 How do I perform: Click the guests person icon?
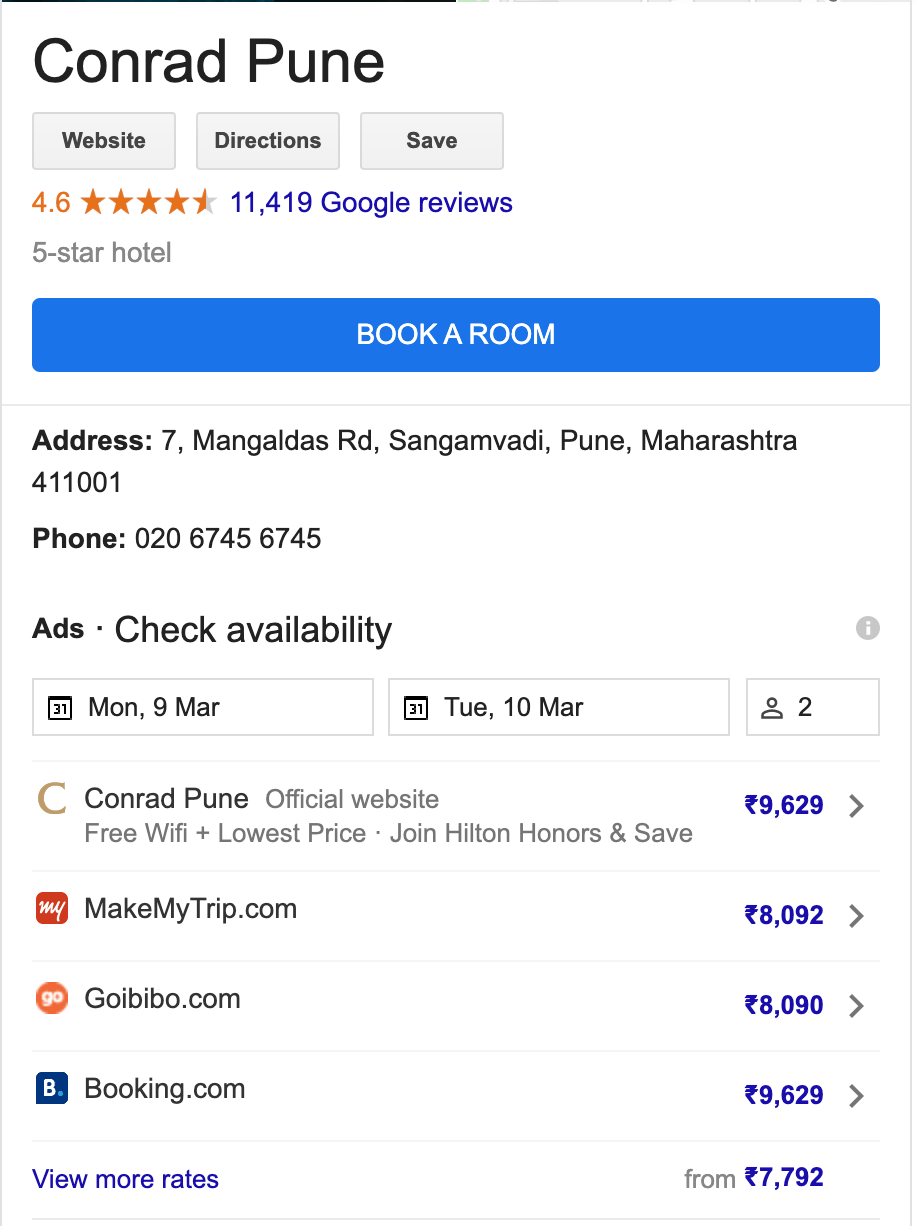click(772, 709)
